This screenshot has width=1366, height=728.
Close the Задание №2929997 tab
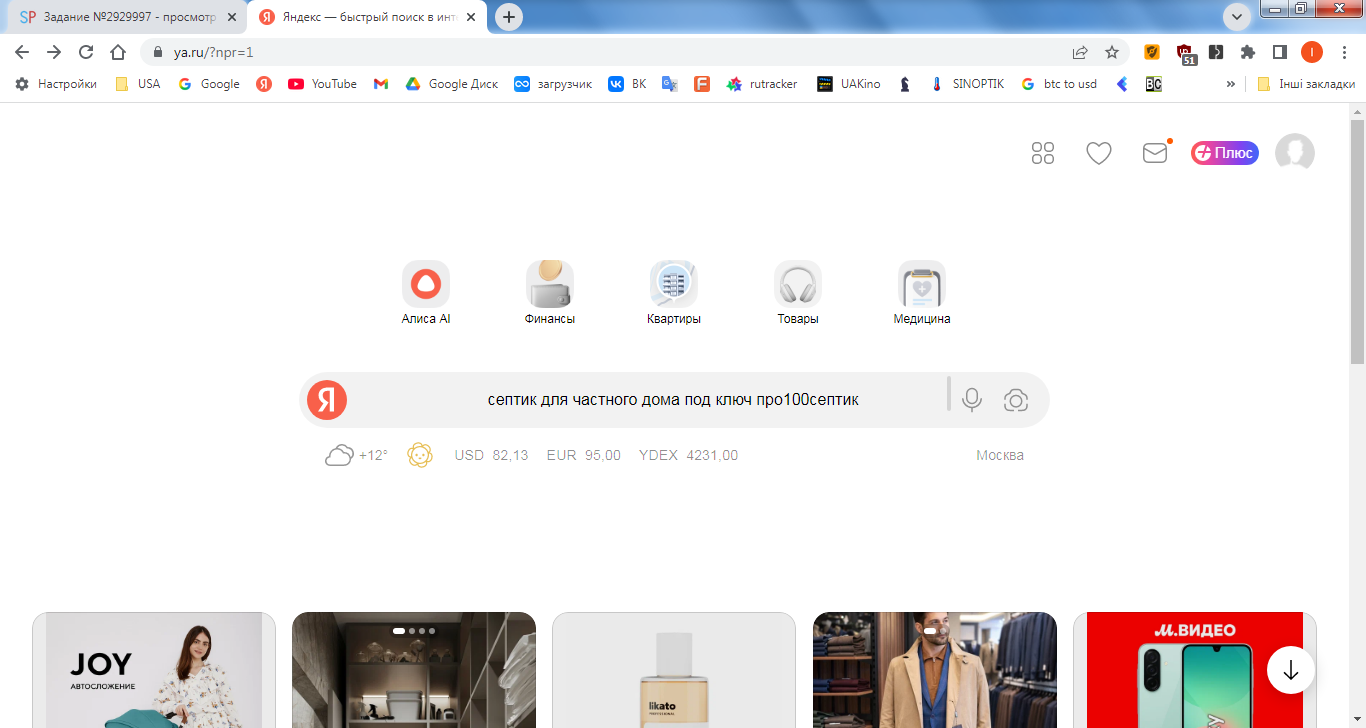pos(231,17)
